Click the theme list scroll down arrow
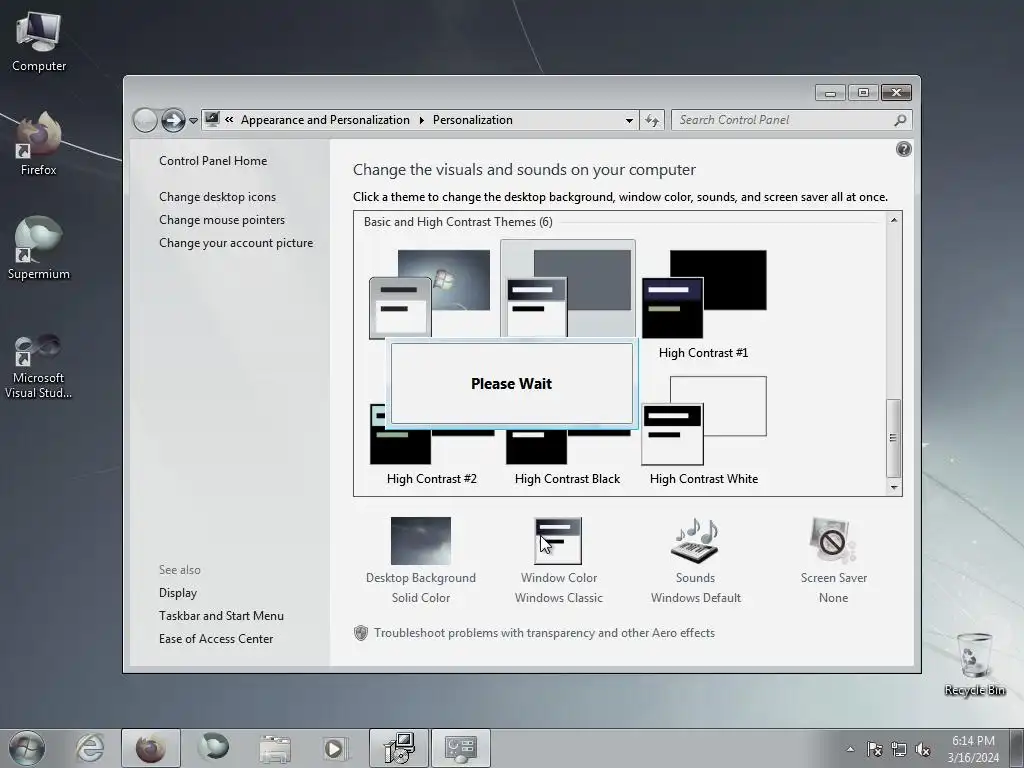1024x768 pixels. tap(893, 488)
